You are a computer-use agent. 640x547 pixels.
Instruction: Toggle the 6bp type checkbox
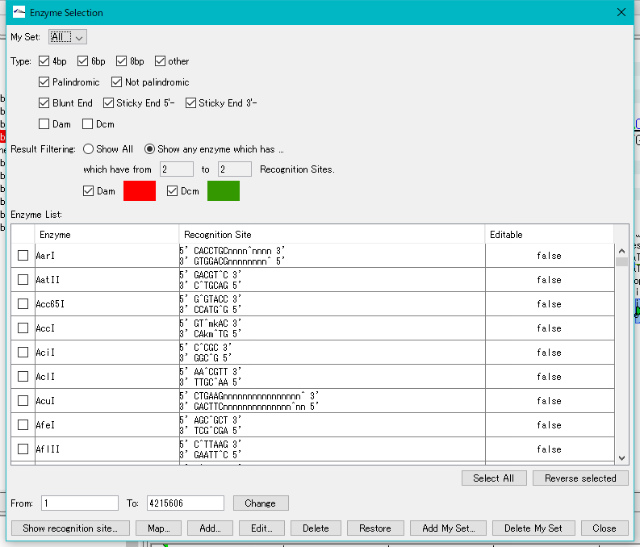coord(82,61)
